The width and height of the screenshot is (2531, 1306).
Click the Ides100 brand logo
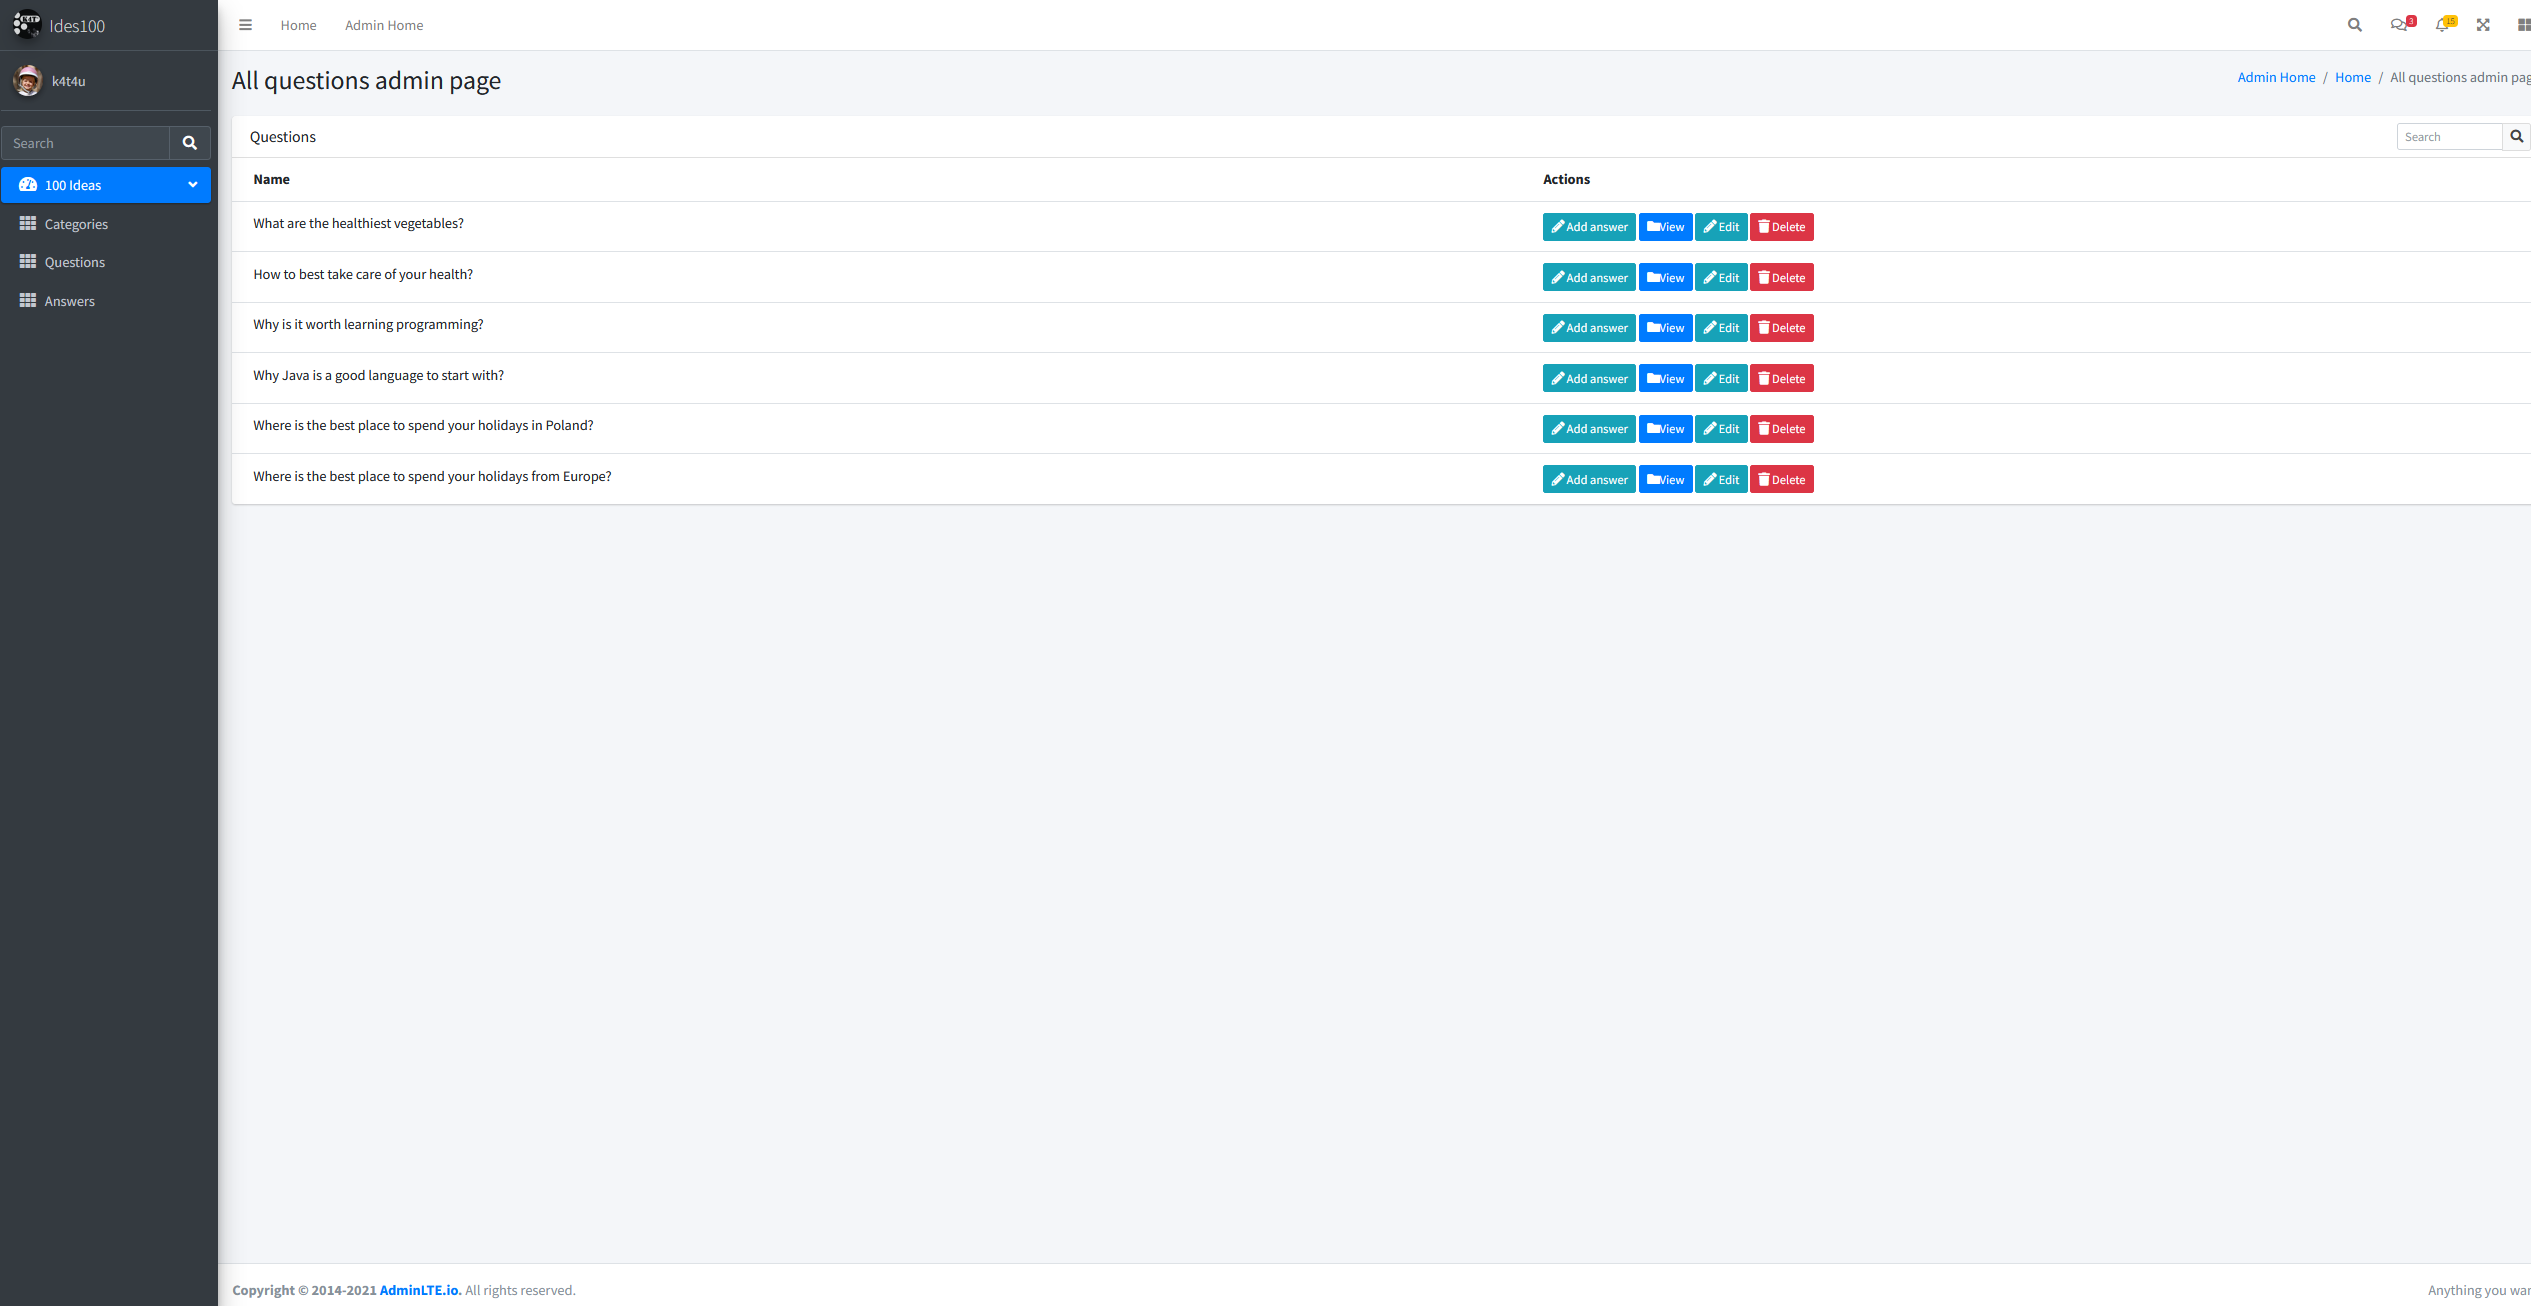tap(27, 25)
